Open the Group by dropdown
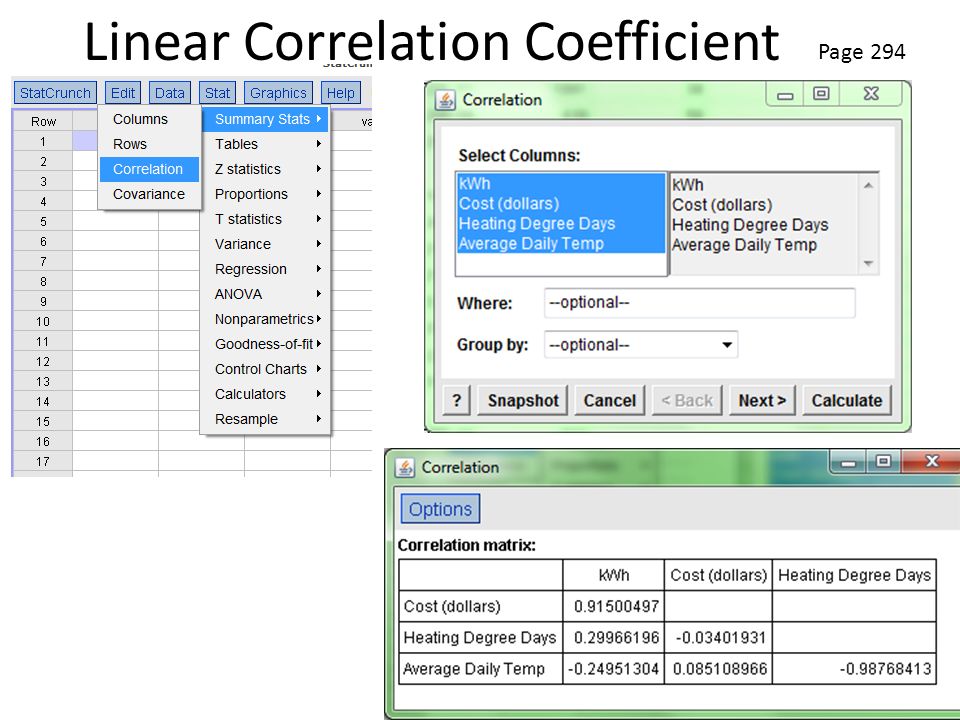Viewport: 960px width, 720px height. click(x=640, y=345)
